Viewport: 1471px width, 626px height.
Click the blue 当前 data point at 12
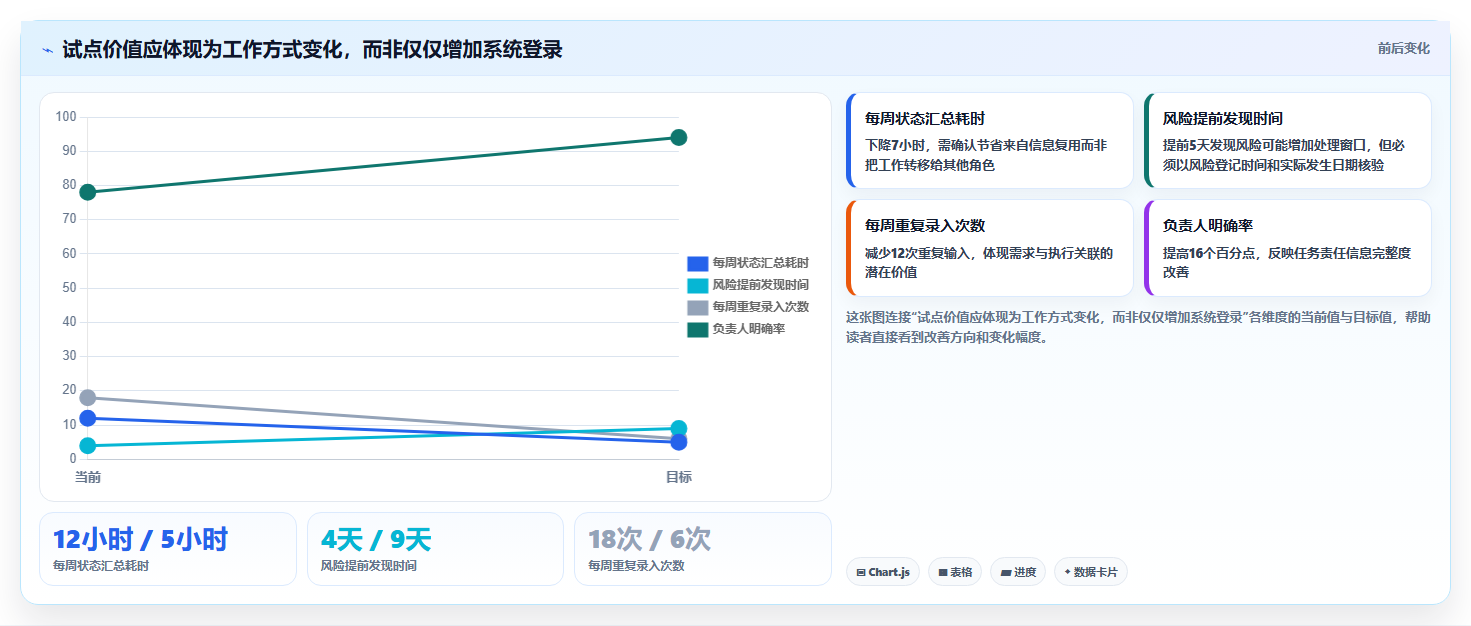click(x=88, y=418)
